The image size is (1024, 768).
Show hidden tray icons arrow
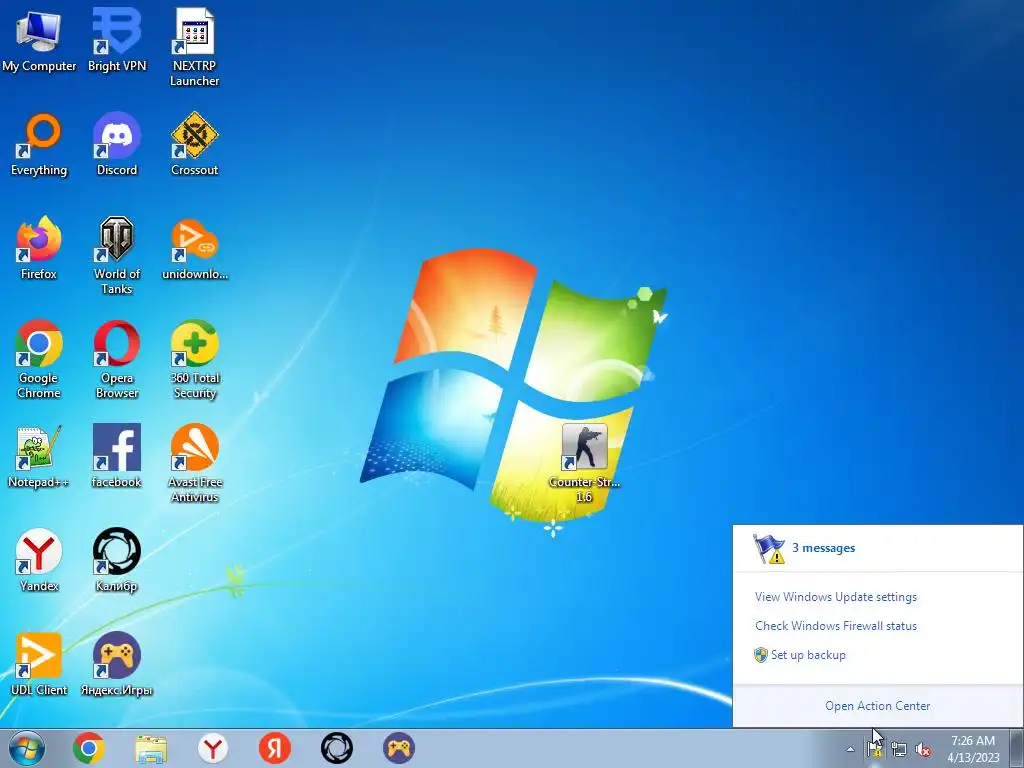[x=850, y=750]
